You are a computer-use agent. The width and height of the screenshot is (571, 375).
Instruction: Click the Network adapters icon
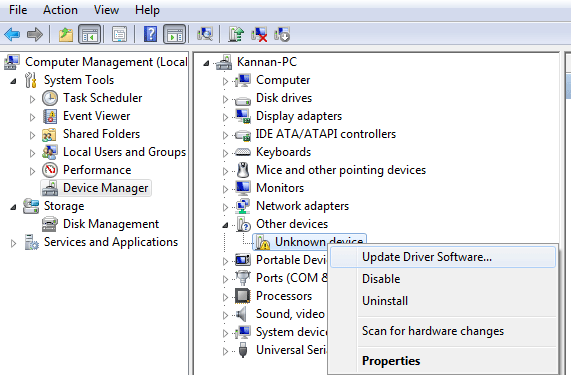[243, 206]
